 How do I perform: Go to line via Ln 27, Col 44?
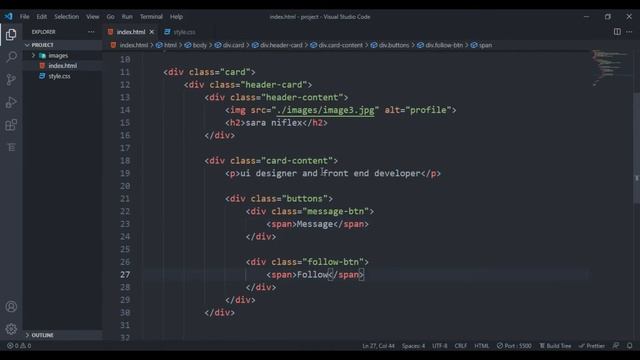coord(378,346)
